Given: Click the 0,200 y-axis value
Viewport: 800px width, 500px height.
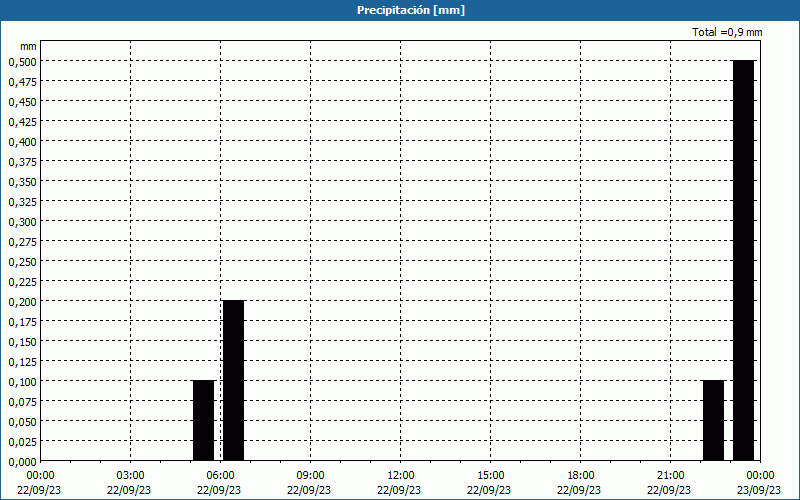Looking at the screenshot, I should tap(22, 302).
